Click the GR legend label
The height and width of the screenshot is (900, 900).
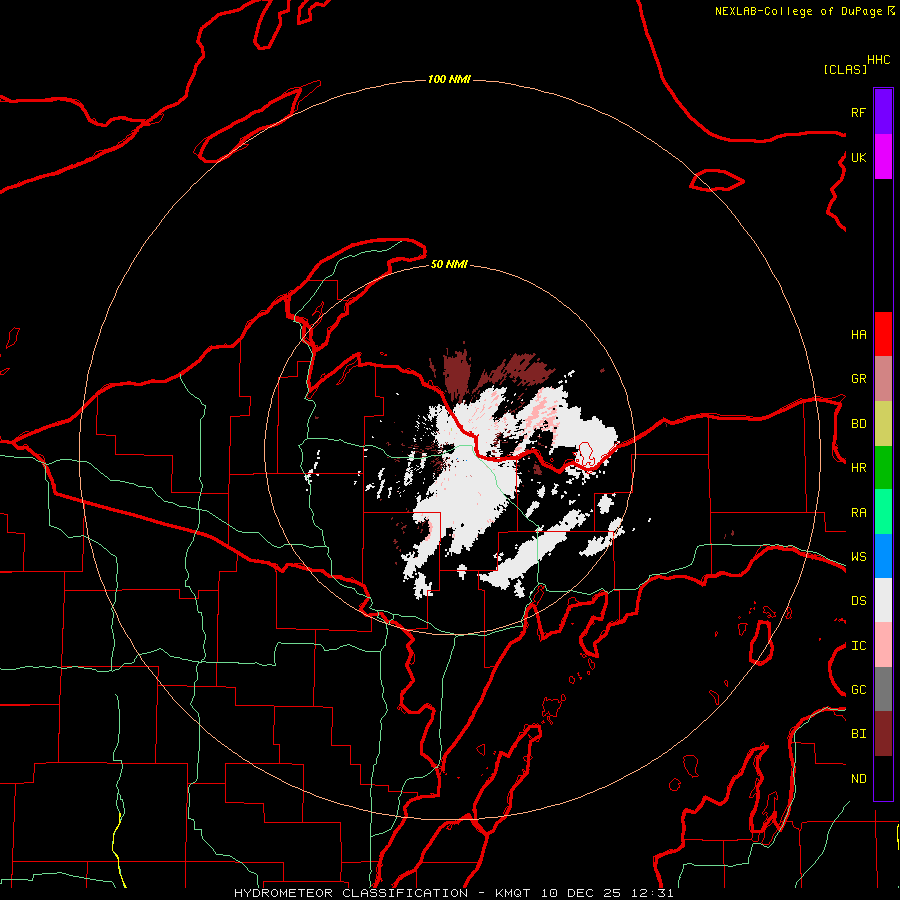(x=858, y=379)
